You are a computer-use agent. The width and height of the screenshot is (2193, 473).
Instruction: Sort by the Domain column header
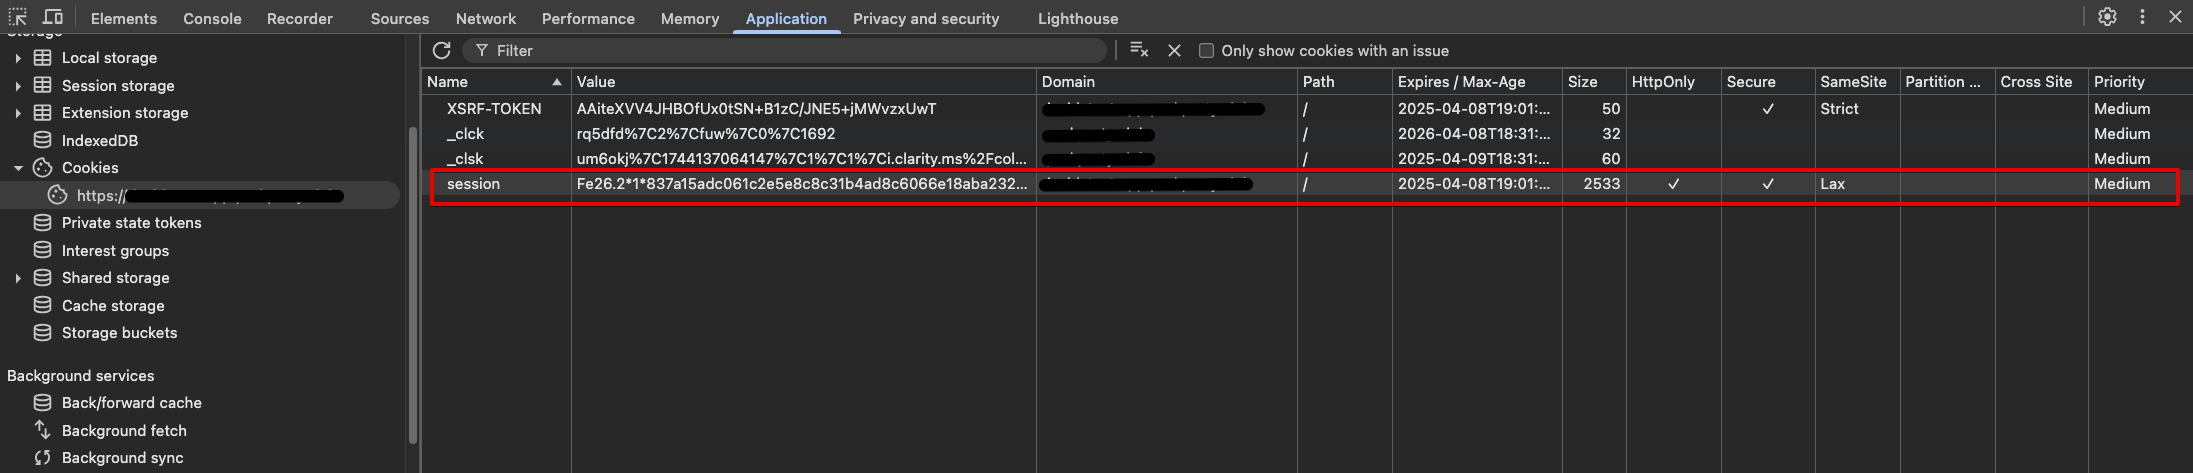pyautogui.click(x=1167, y=82)
